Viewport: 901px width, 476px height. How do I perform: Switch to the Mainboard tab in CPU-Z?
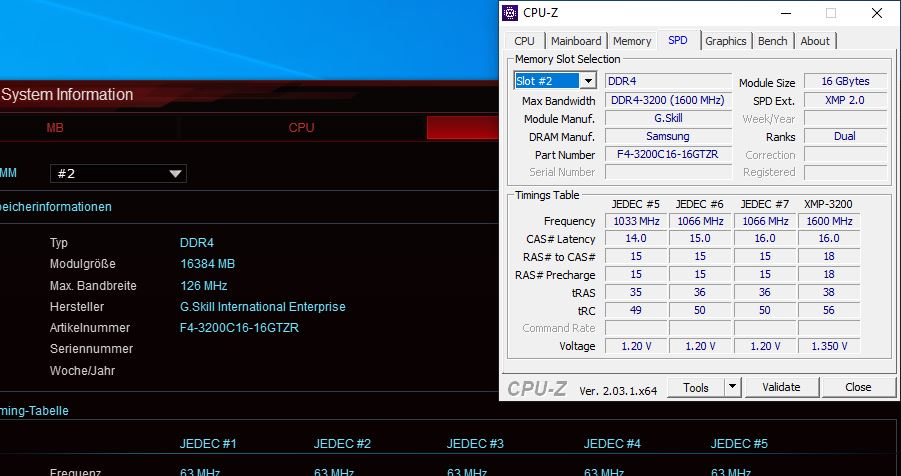click(x=576, y=41)
